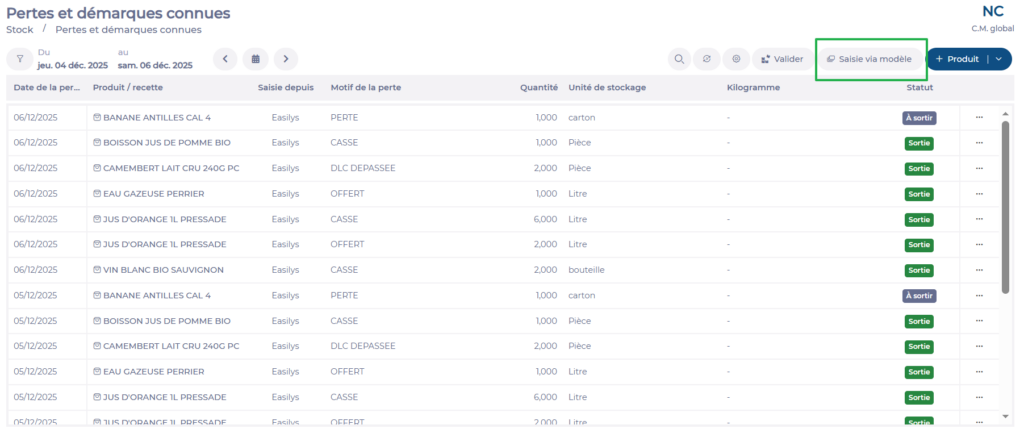This screenshot has width=1024, height=433.
Task: Open the settings gear icon in toolbar
Action: pos(736,59)
